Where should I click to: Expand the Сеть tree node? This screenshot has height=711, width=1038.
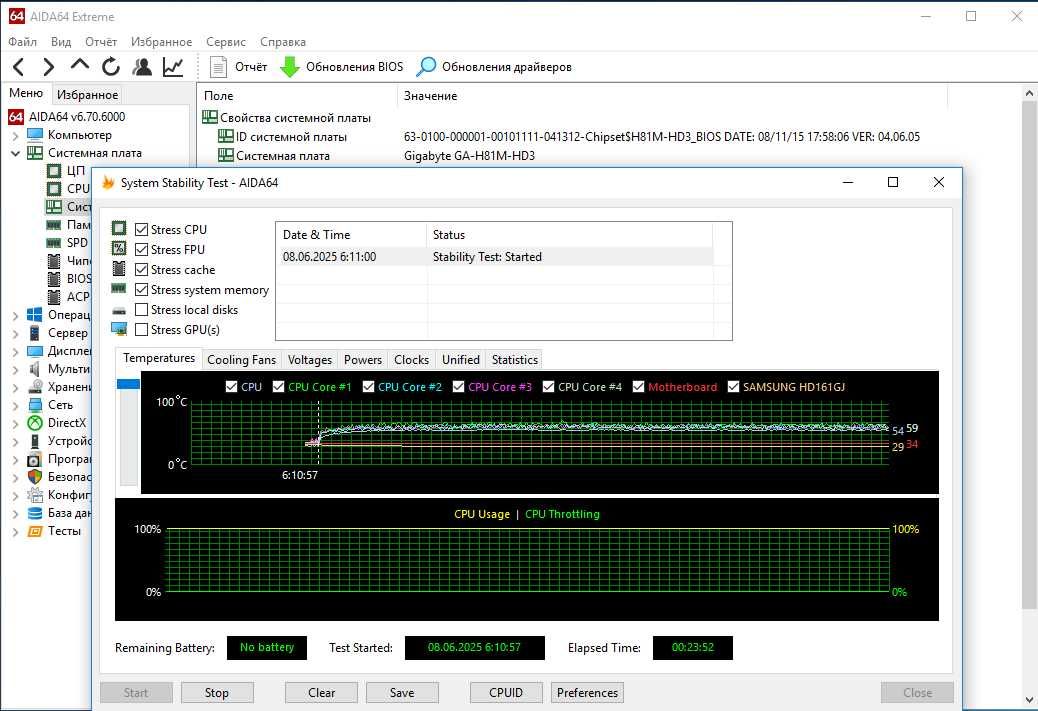coord(15,405)
